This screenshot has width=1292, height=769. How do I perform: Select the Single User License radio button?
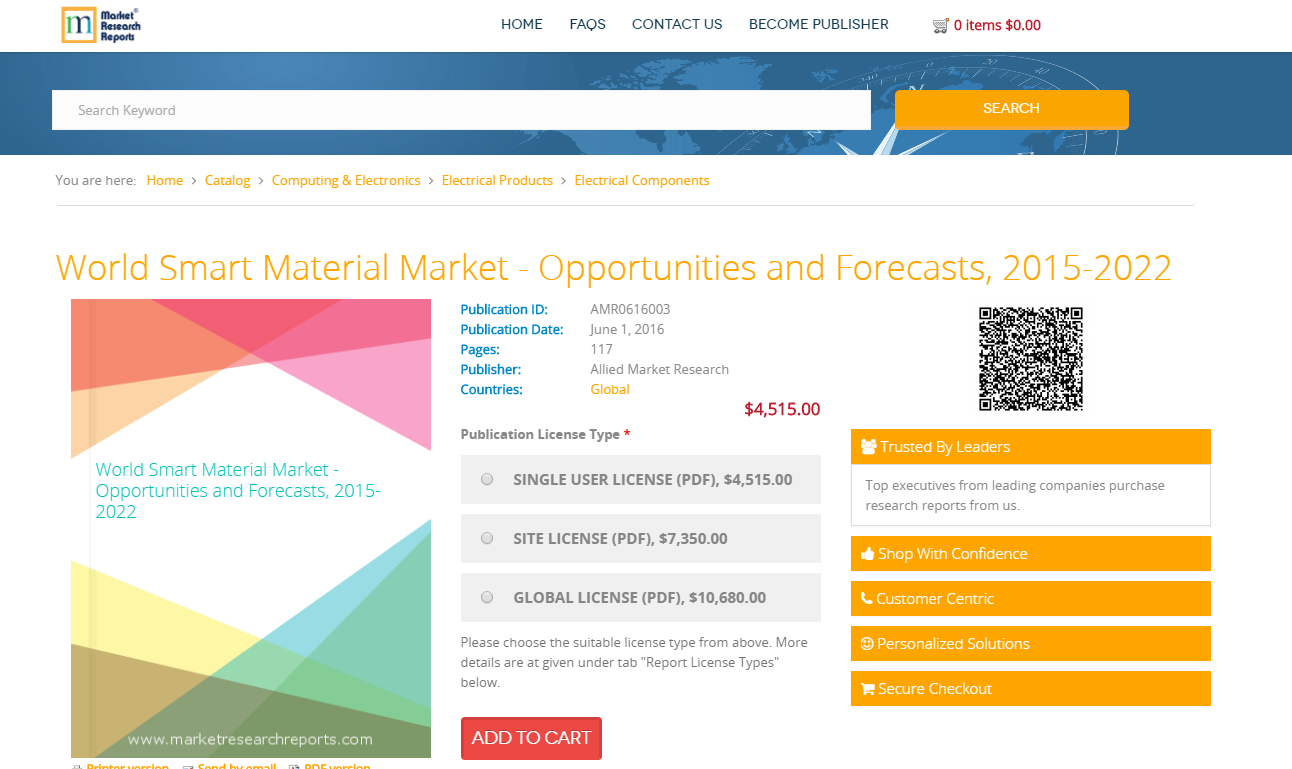pyautogui.click(x=487, y=479)
